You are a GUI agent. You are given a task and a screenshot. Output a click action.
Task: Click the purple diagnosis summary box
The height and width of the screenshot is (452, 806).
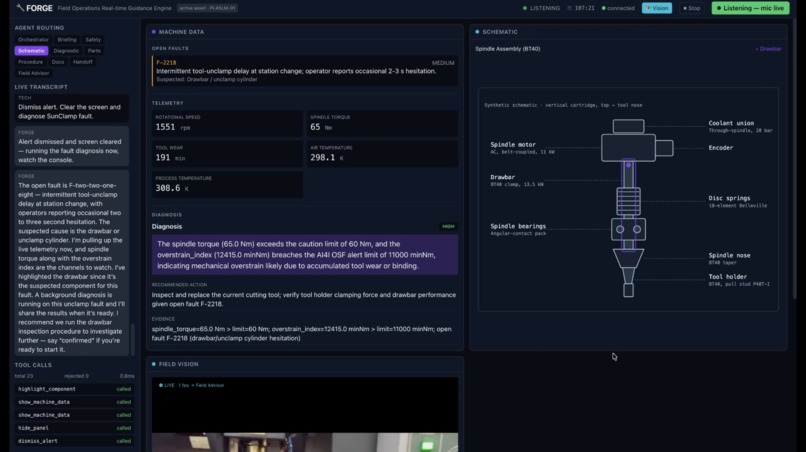(x=305, y=255)
